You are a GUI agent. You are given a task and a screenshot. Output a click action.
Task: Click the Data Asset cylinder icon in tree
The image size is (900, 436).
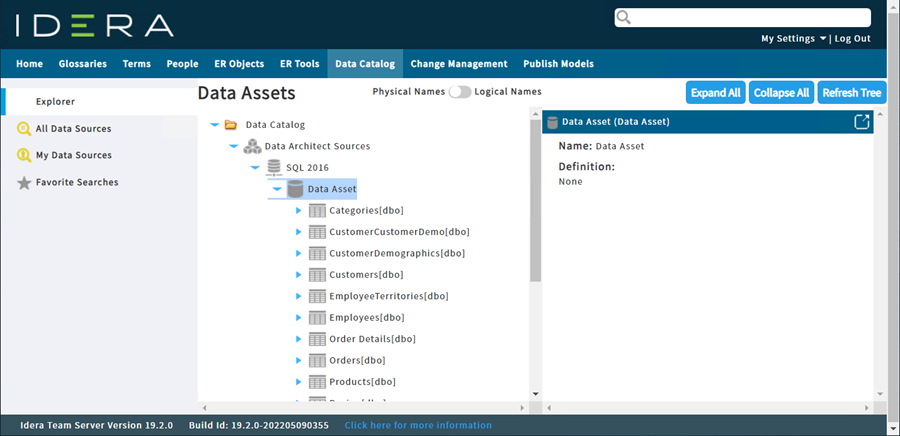coord(295,189)
